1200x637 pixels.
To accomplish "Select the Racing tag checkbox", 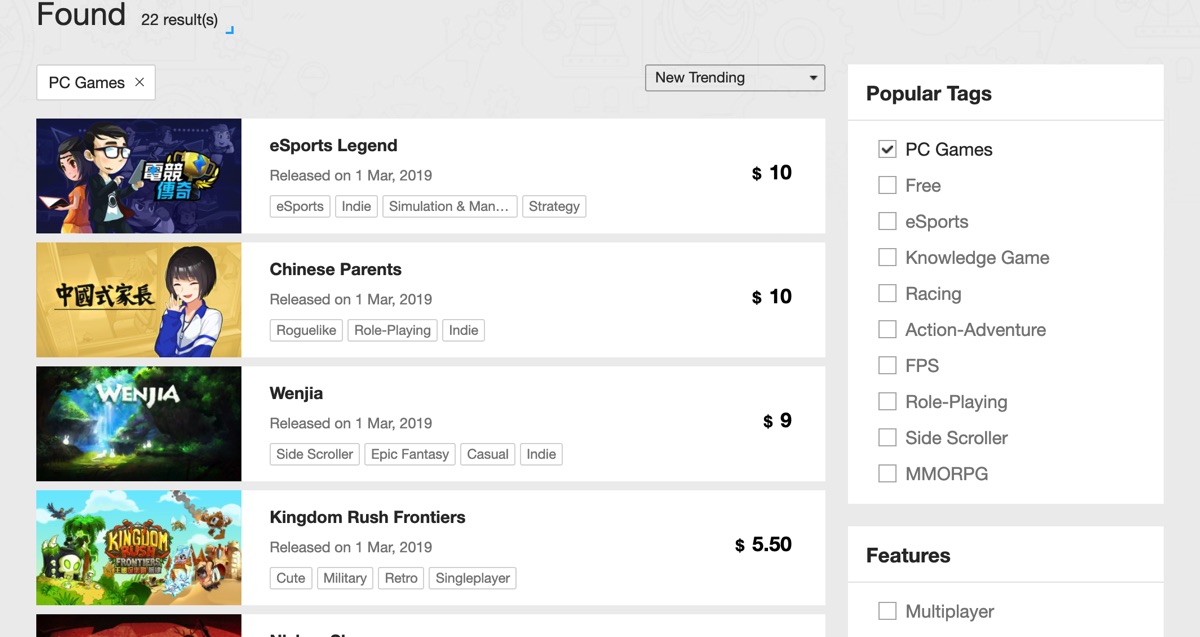I will 887,293.
